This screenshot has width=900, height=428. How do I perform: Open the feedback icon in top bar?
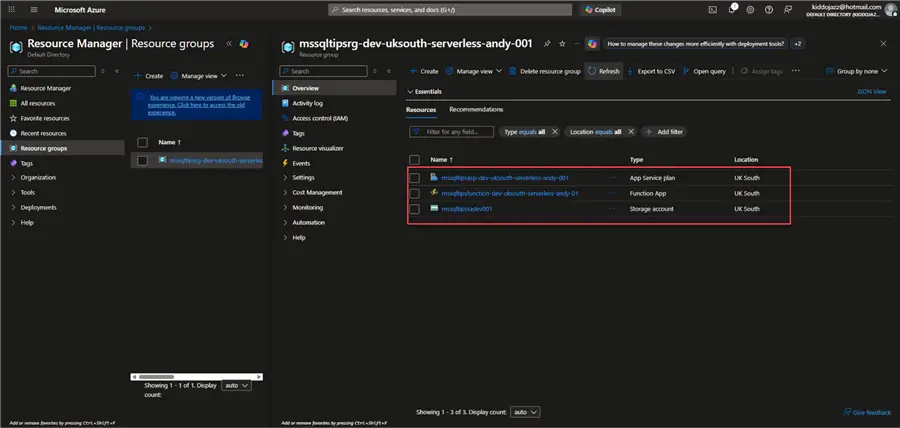click(x=788, y=10)
